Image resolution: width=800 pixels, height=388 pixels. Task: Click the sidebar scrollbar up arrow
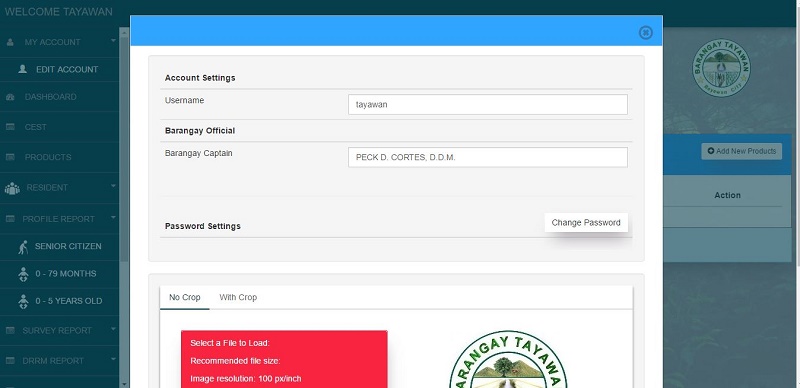124,32
